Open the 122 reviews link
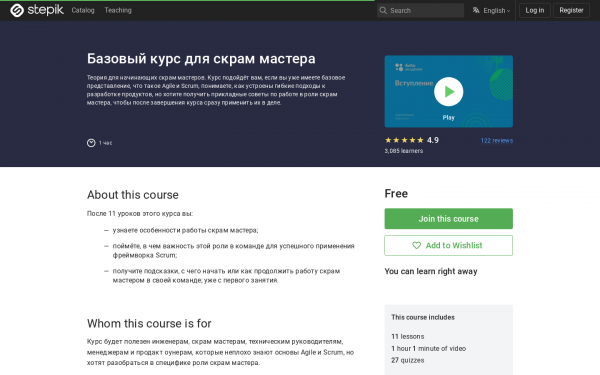 497,140
